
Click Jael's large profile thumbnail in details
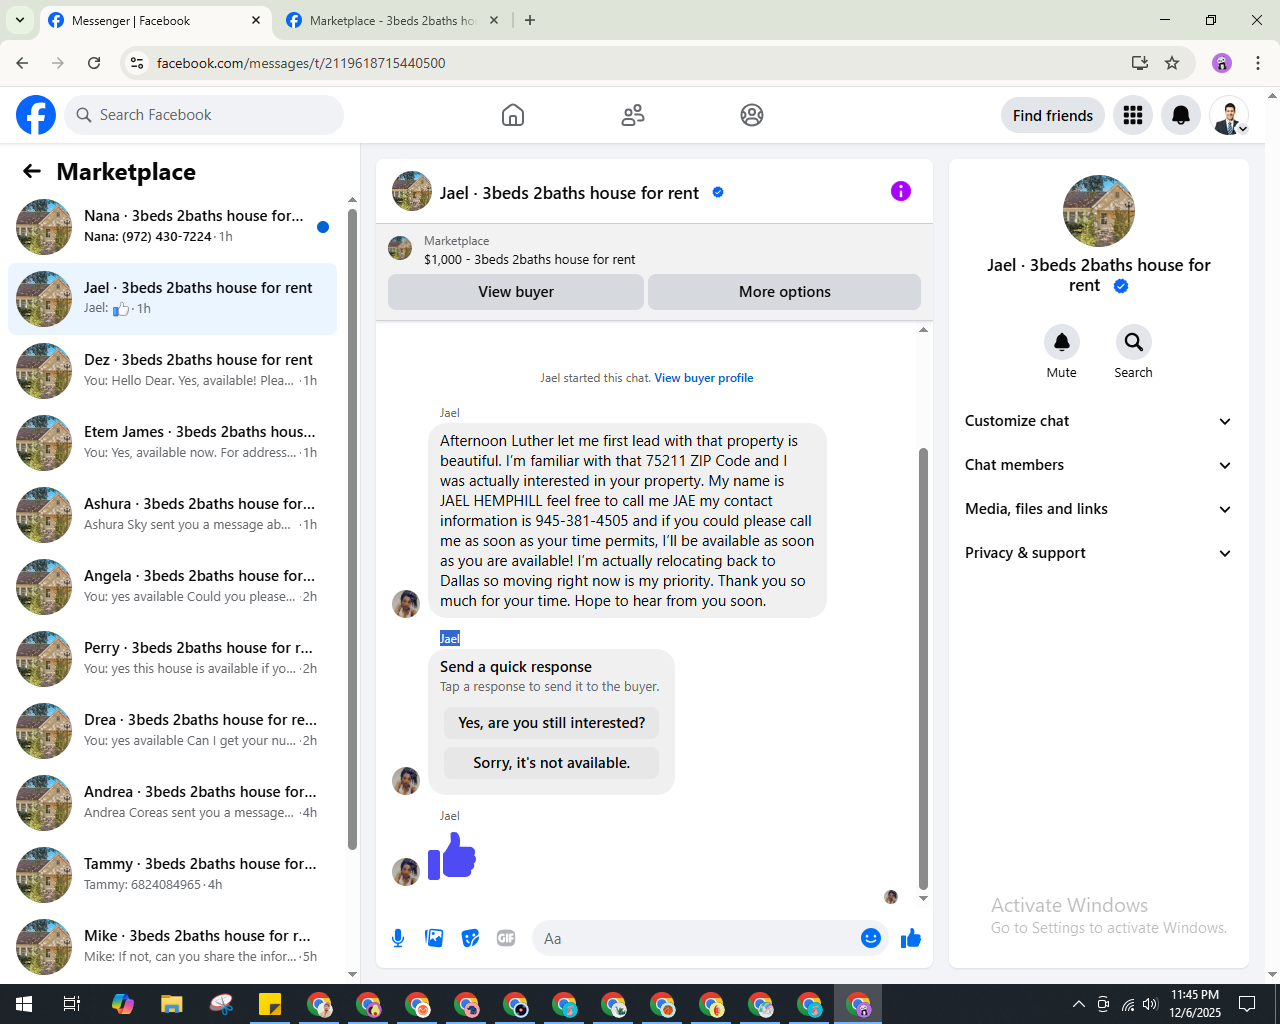pos(1099,211)
